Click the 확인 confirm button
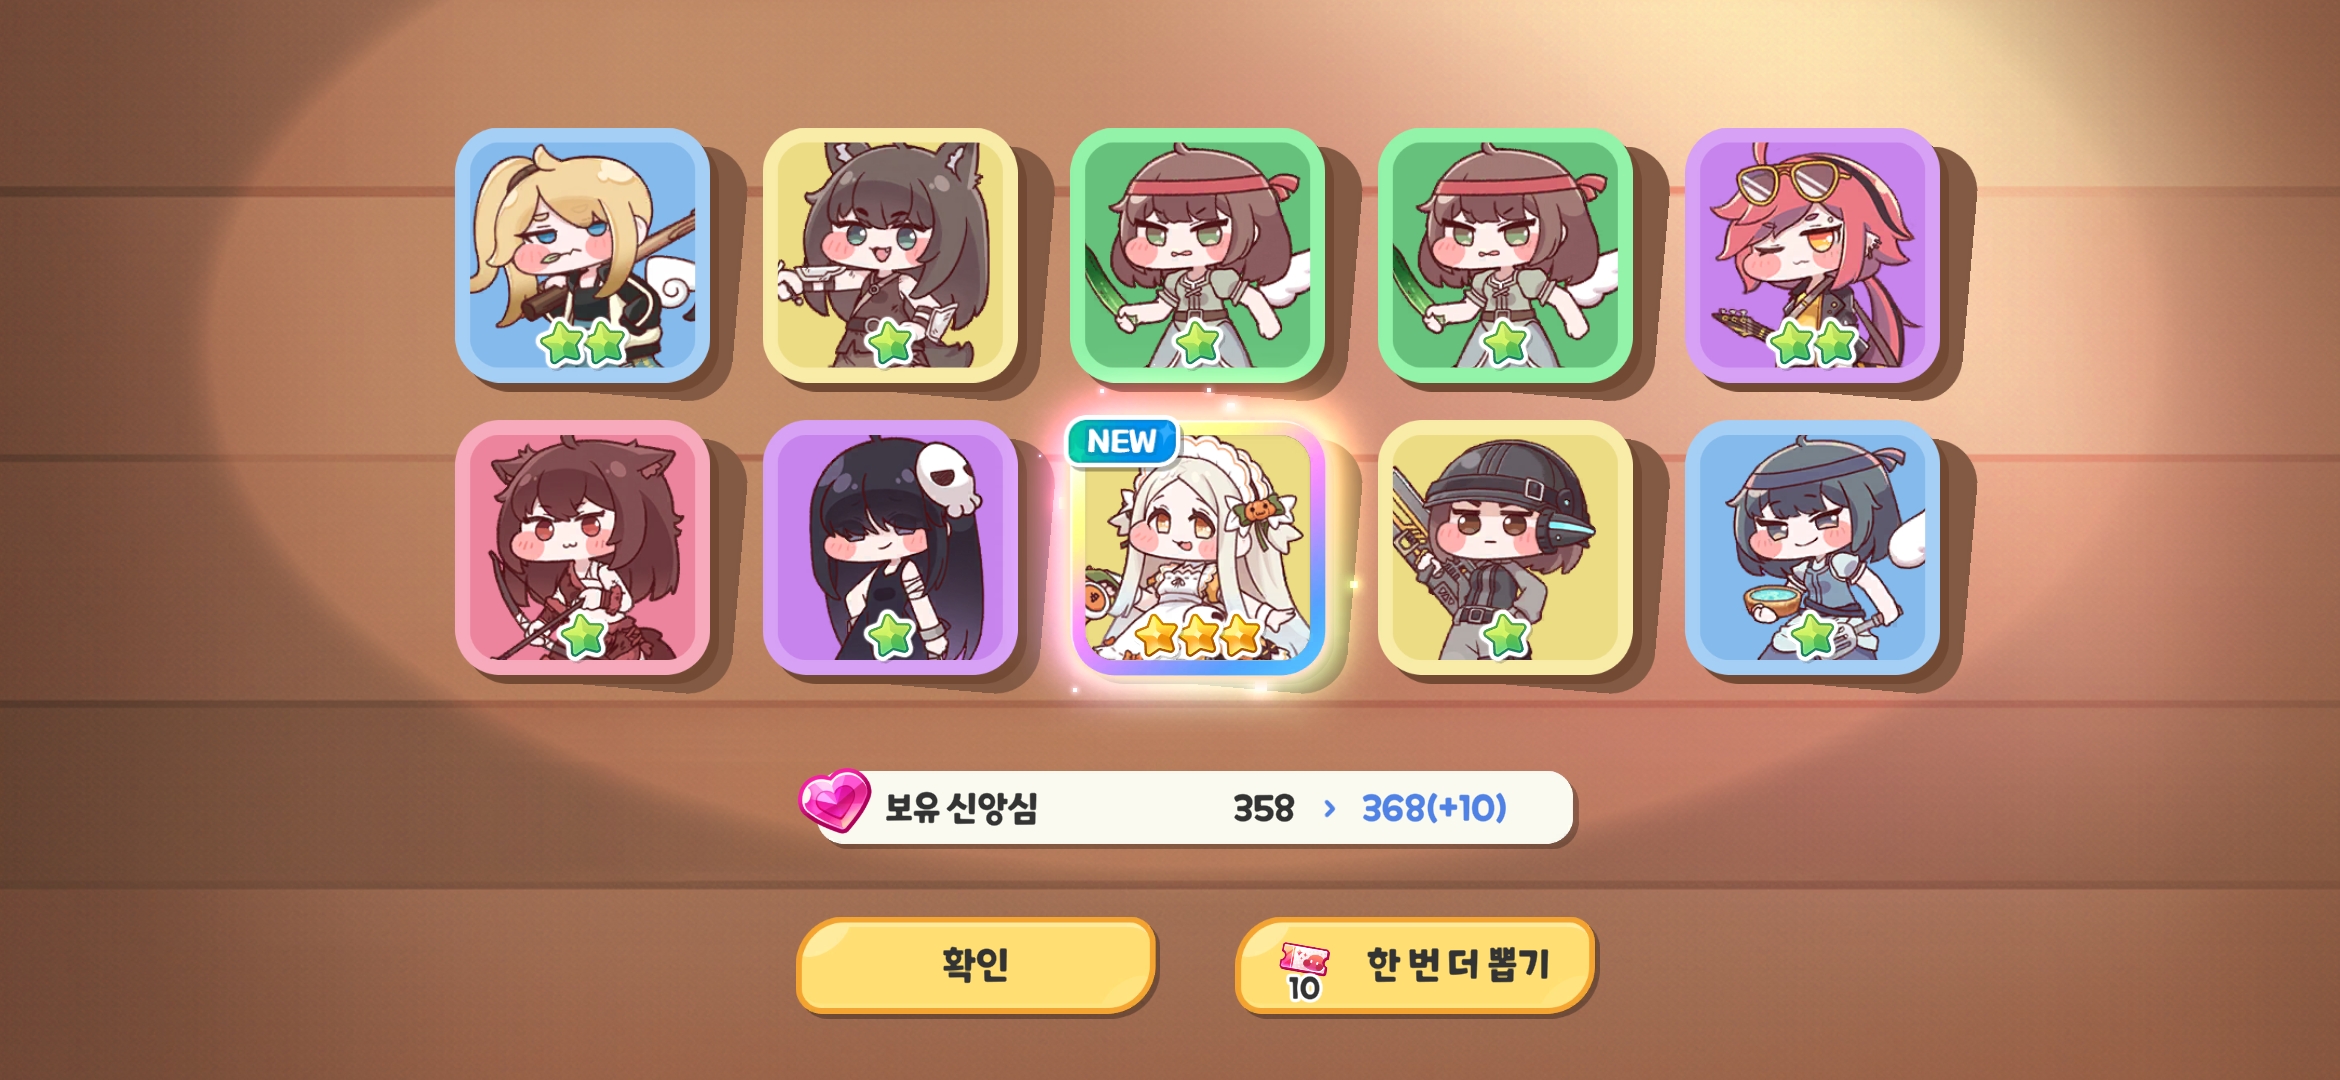2340x1080 pixels. 976,965
